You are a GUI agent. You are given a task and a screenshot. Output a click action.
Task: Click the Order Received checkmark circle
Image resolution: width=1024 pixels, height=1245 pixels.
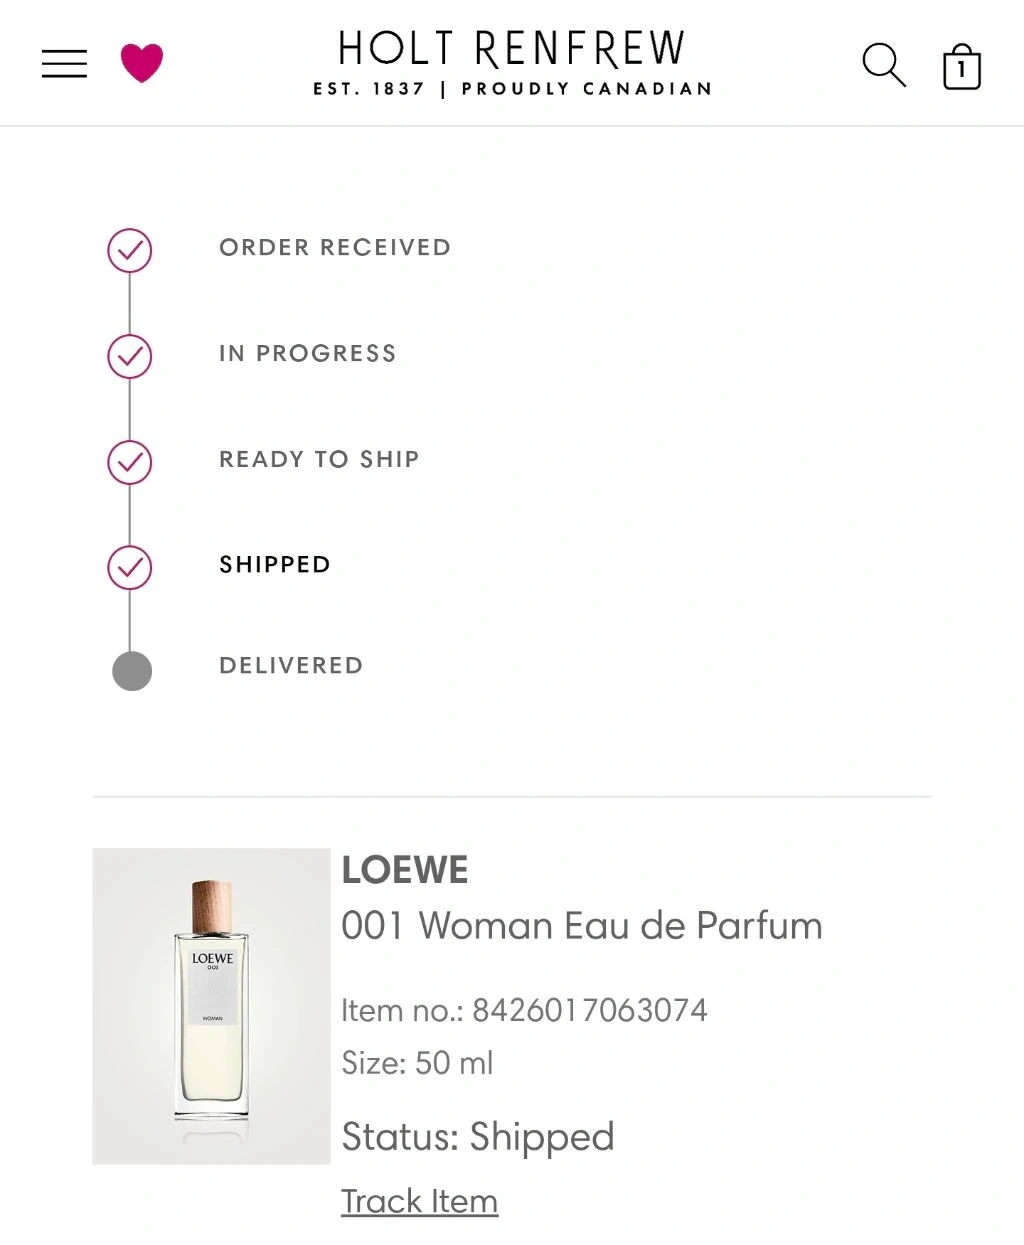pyautogui.click(x=130, y=250)
